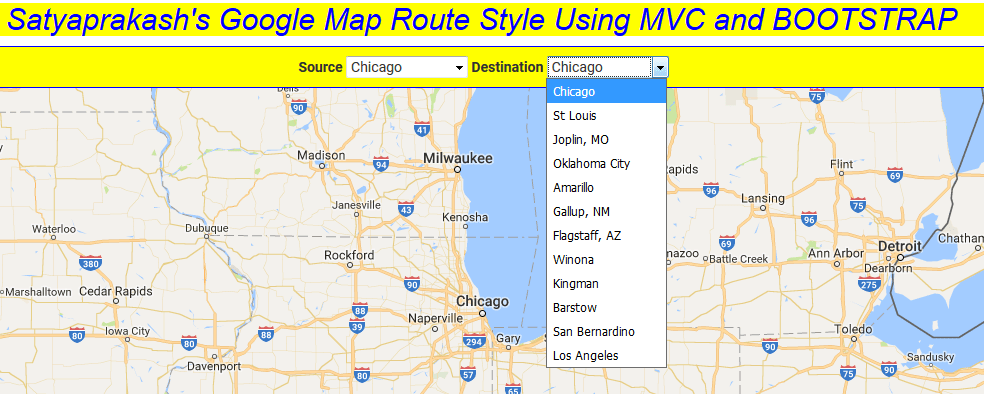
Task: Choose Joplin, MO as destination
Action: pyautogui.click(x=606, y=139)
